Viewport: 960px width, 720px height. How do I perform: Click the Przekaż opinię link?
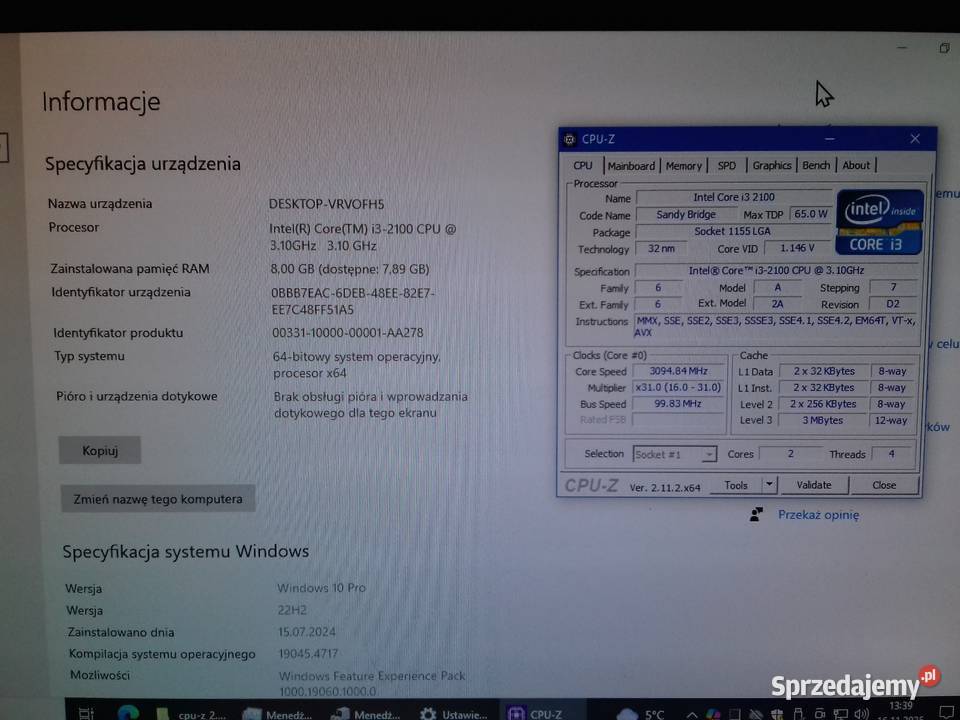820,514
